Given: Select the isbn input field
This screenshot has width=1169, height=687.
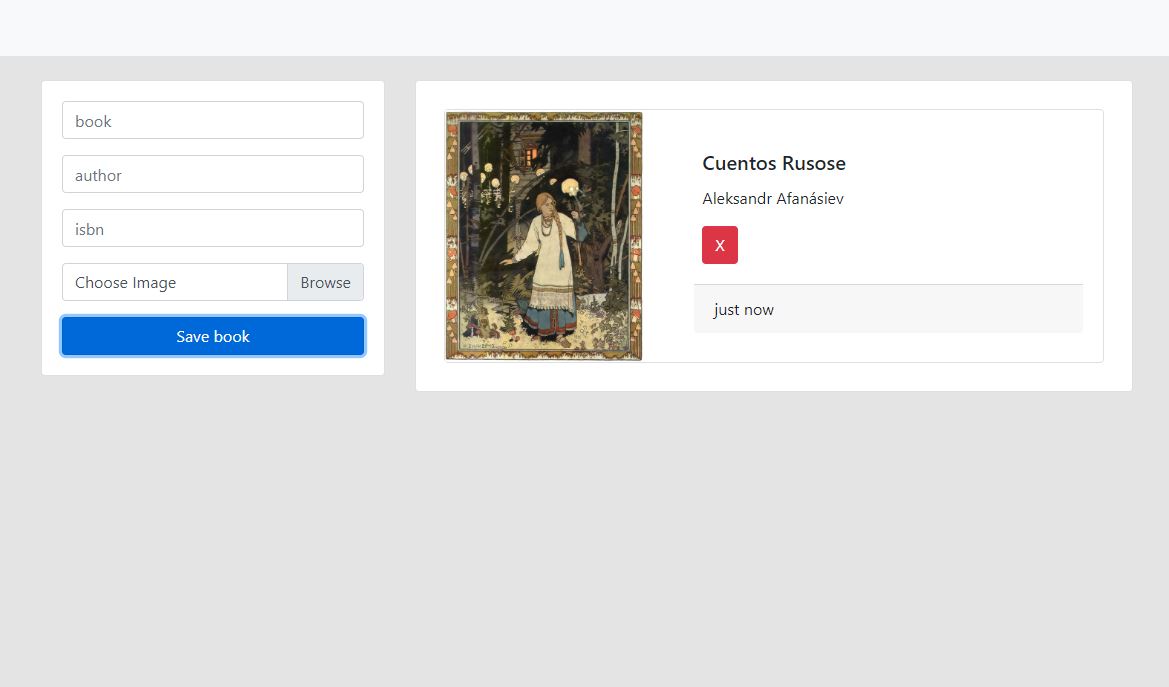Looking at the screenshot, I should [212, 228].
